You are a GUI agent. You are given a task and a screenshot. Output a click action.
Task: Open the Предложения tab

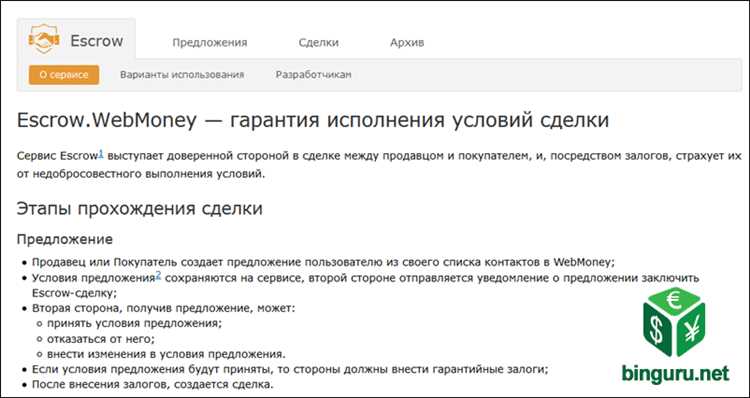coord(210,43)
